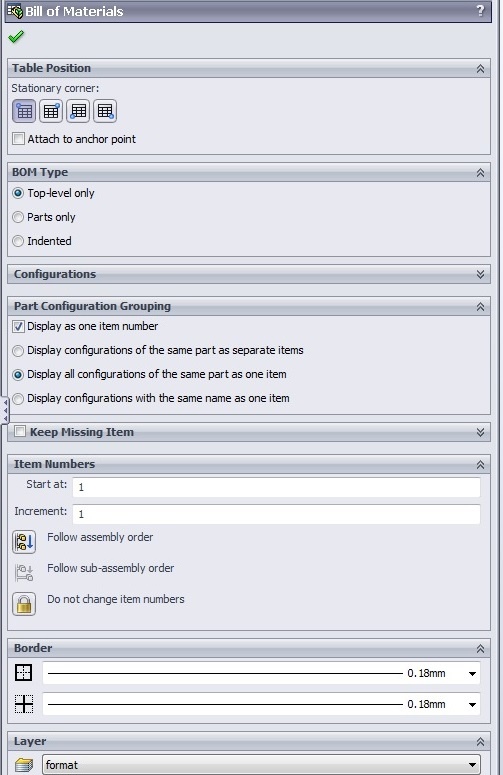Enable Attach to anchor point checkbox

point(18,139)
